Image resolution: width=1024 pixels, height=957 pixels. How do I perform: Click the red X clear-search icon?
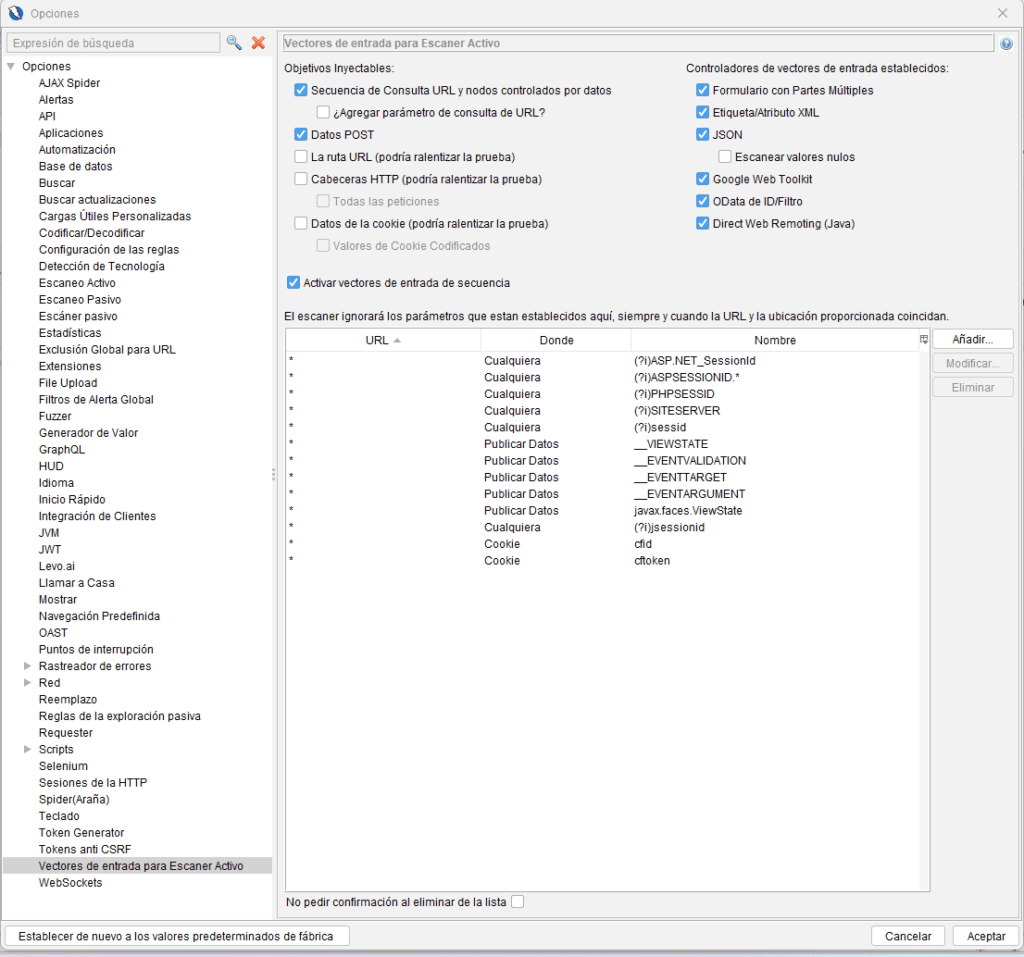[x=258, y=43]
